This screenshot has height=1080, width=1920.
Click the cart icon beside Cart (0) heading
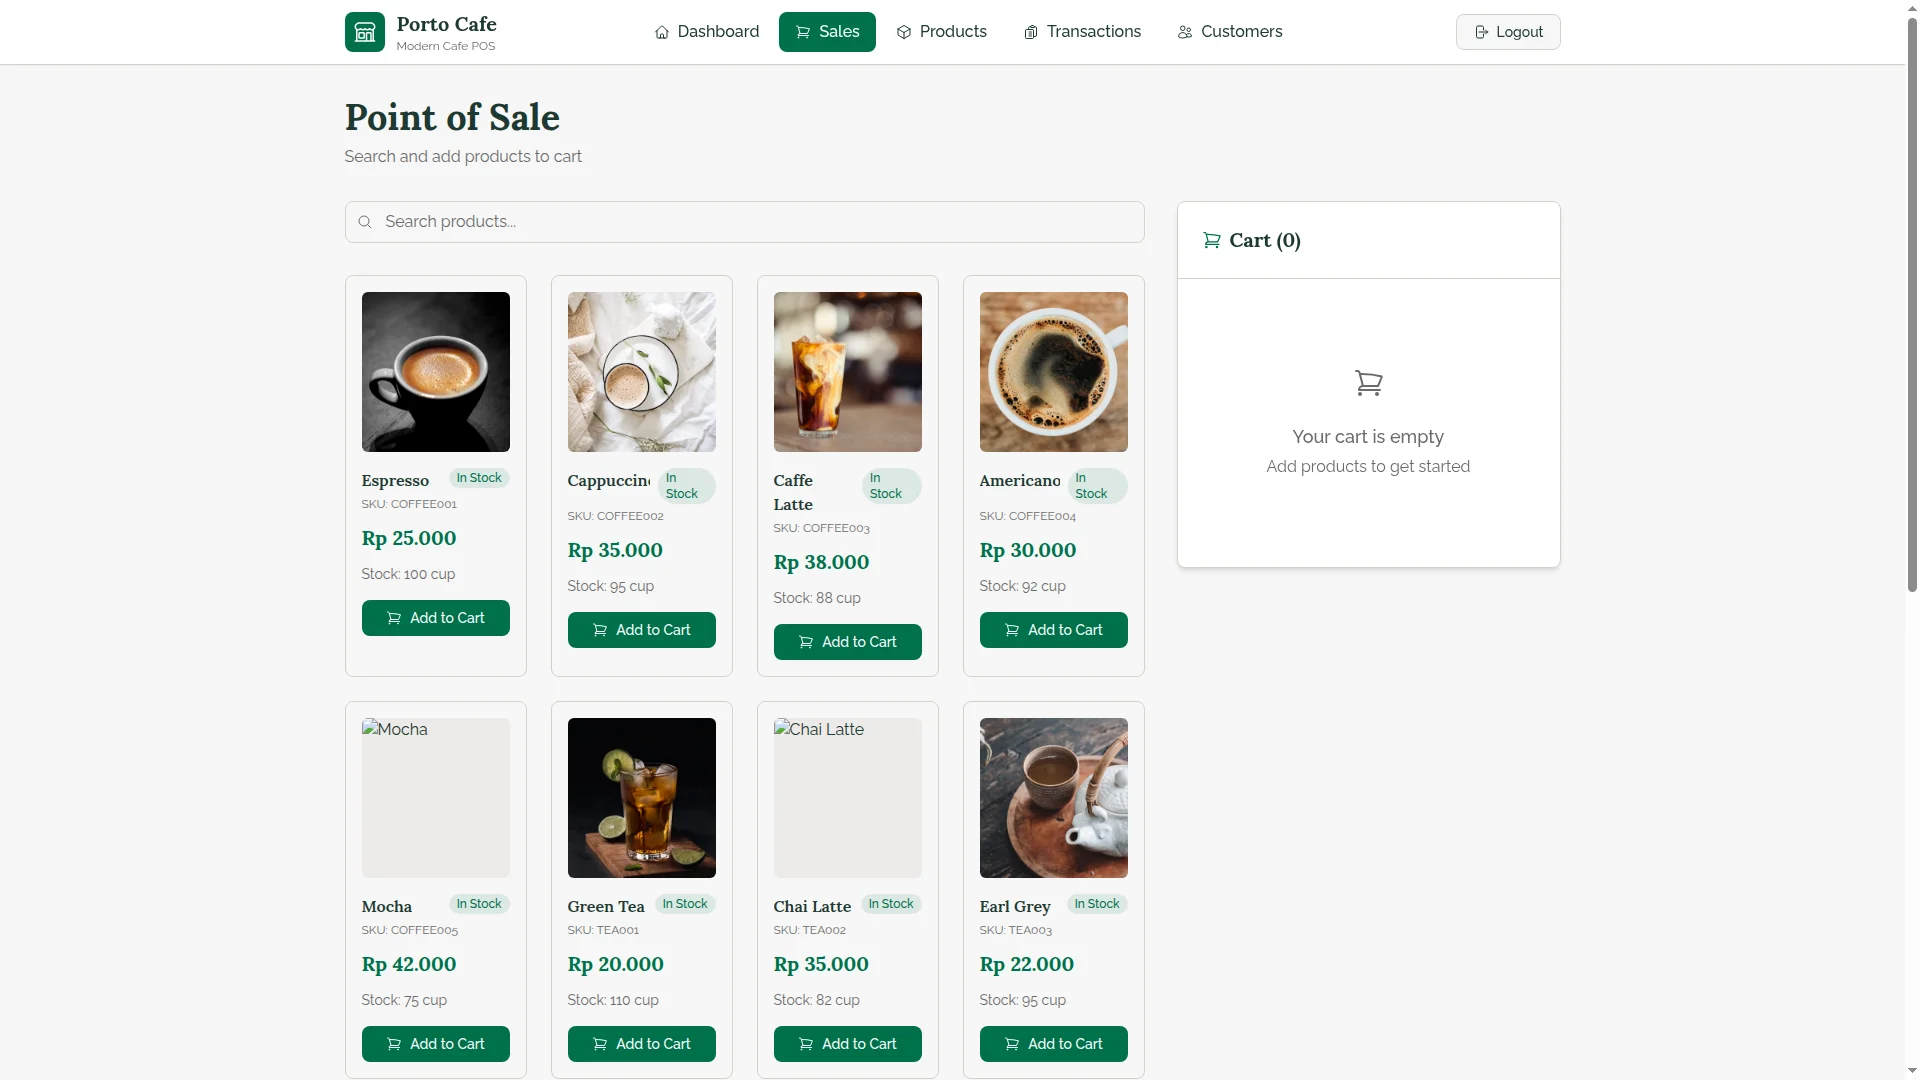pos(1211,240)
